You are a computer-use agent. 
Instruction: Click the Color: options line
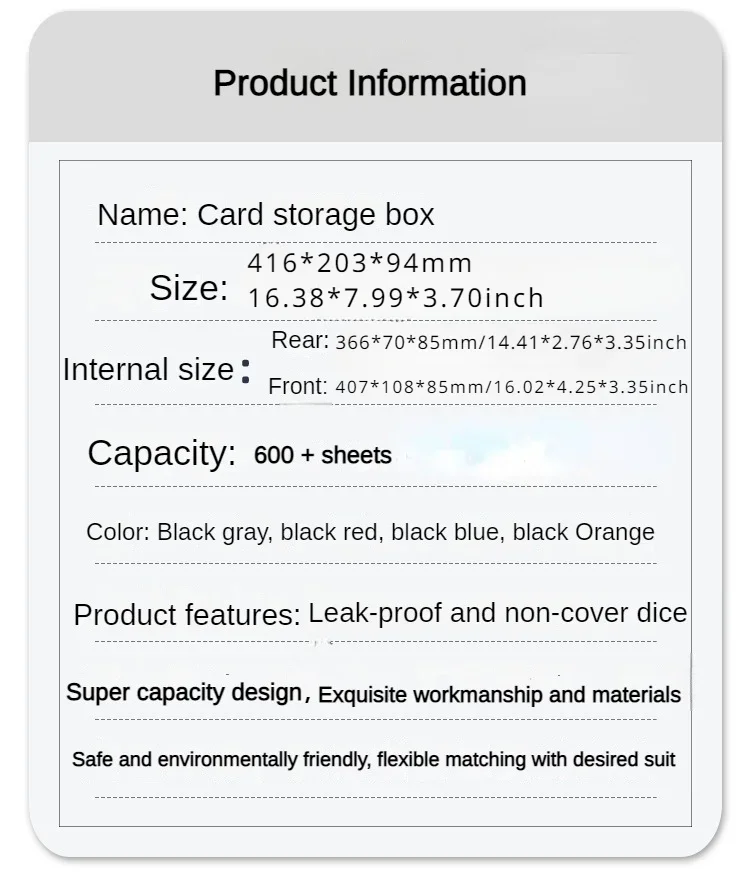(370, 532)
